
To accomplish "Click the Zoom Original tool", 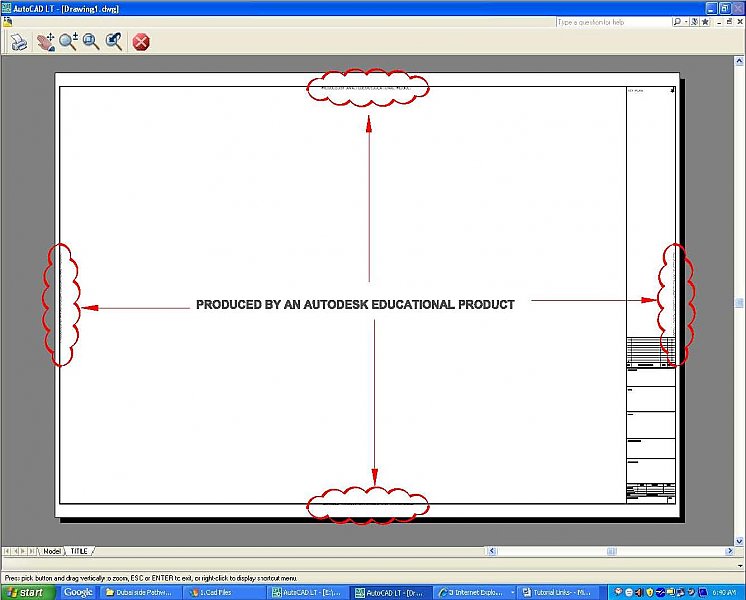I will [114, 41].
